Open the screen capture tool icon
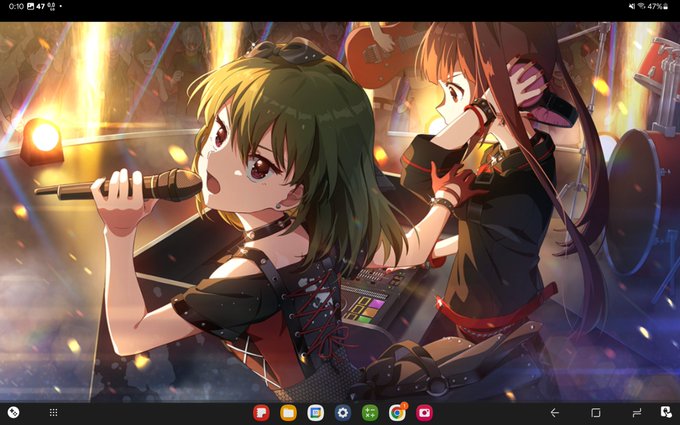The height and width of the screenshot is (425, 680). click(666, 412)
